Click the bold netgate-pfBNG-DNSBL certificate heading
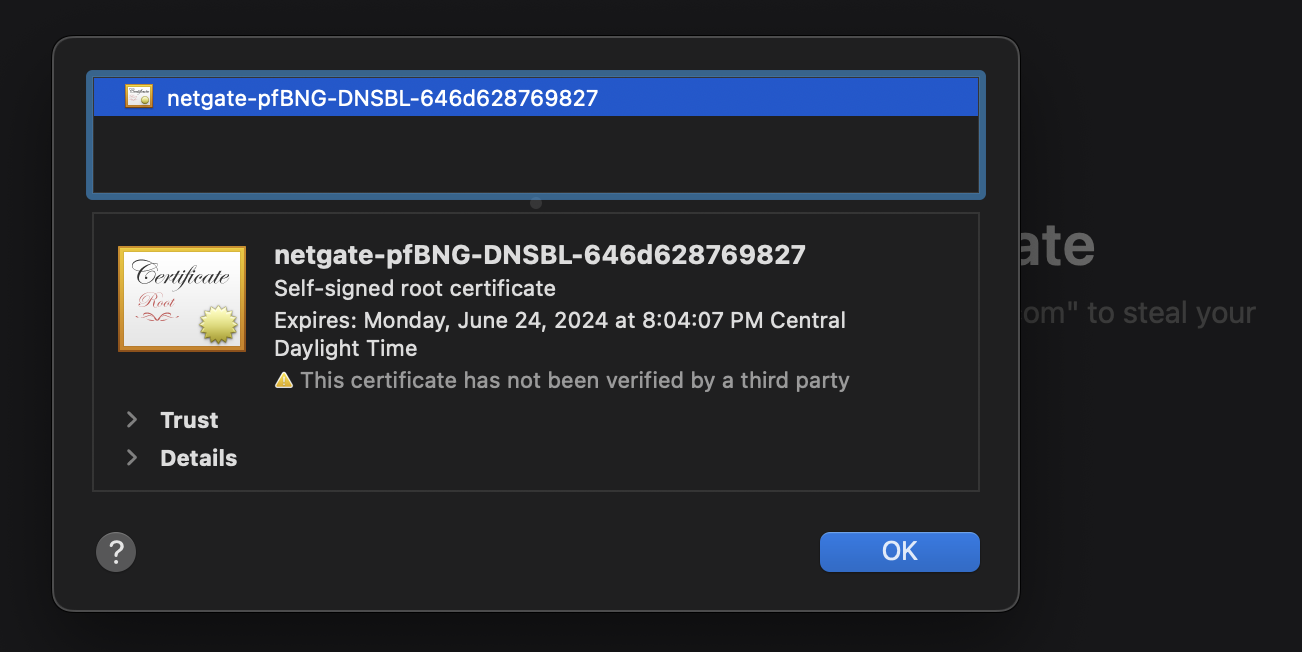Viewport: 1302px width, 652px height. pyautogui.click(x=539, y=255)
